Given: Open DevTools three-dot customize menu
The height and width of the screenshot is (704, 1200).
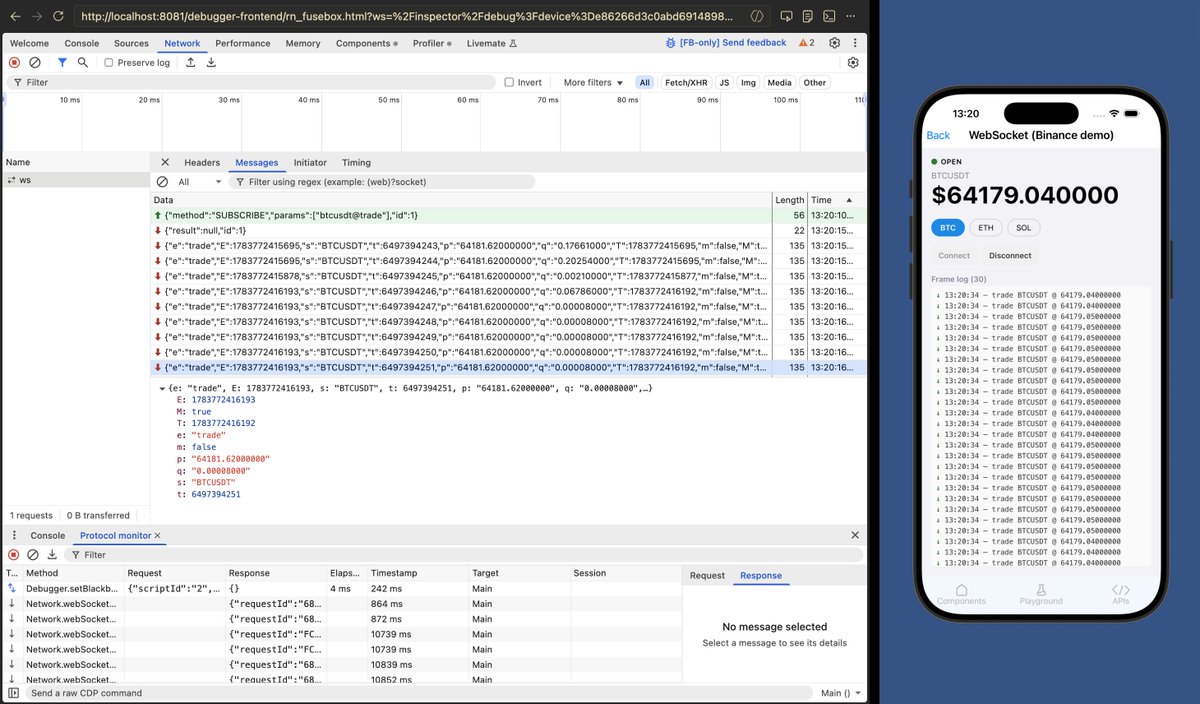Looking at the screenshot, I should 853,43.
